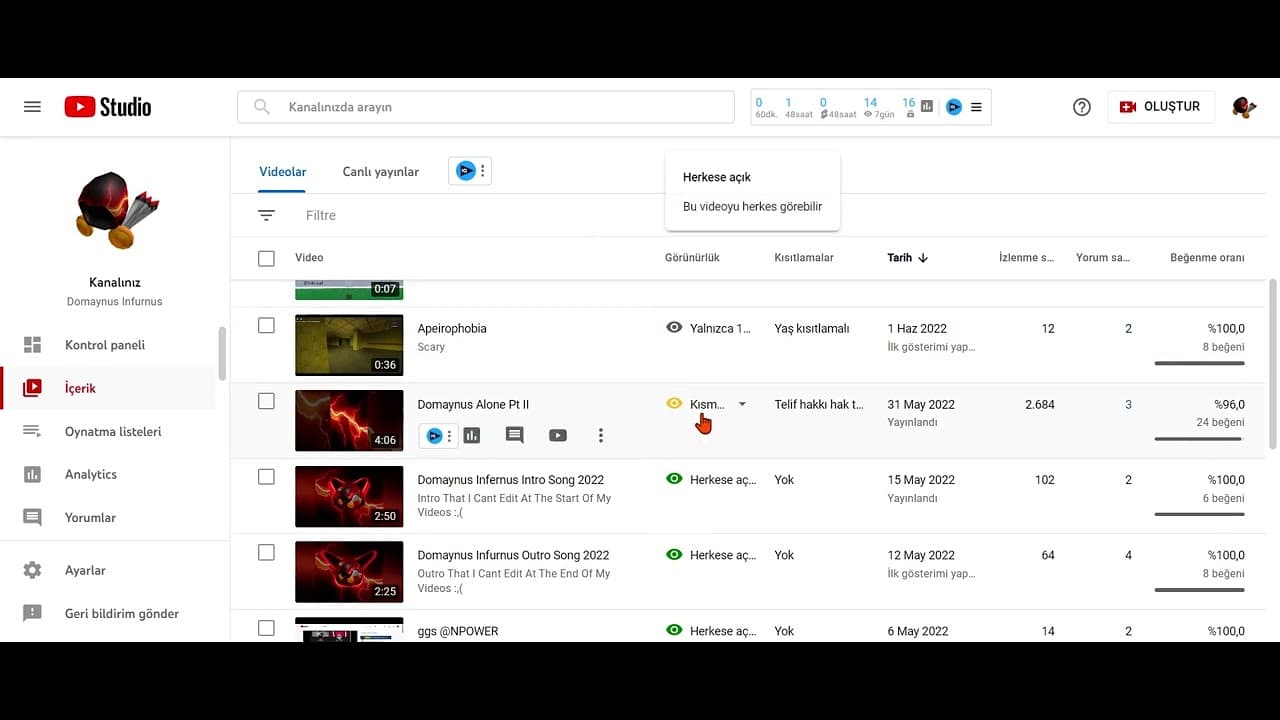Click the search magnifier icon

[x=262, y=107]
